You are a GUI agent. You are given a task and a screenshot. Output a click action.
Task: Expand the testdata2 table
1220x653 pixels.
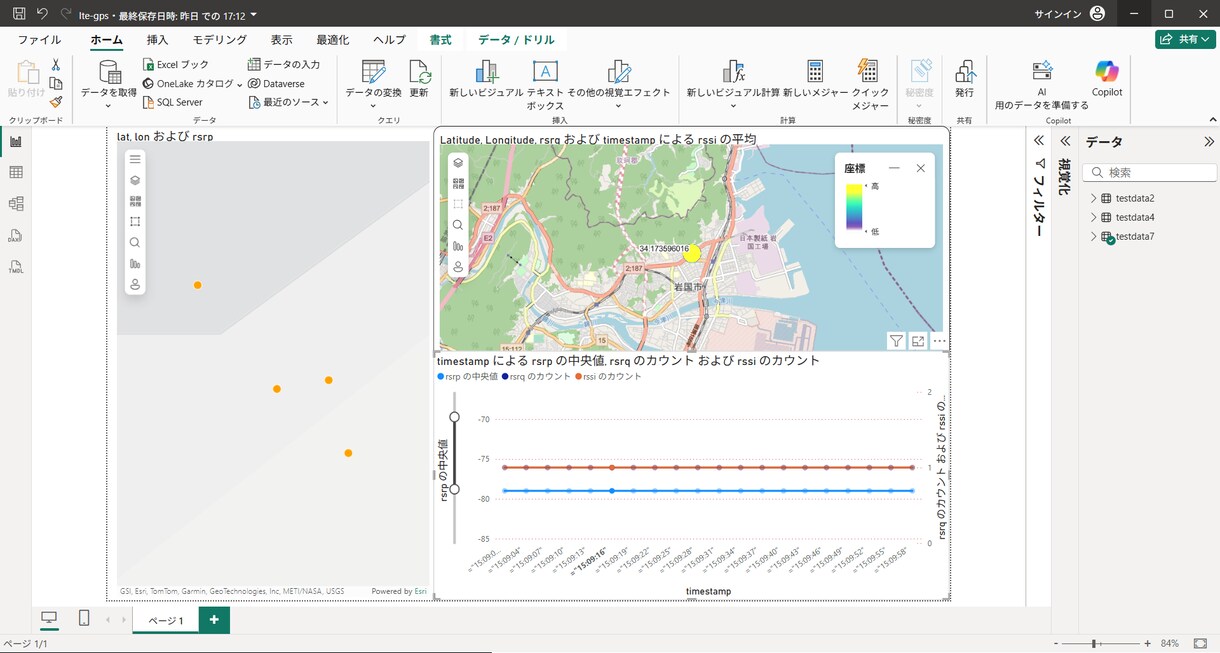tap(1094, 198)
